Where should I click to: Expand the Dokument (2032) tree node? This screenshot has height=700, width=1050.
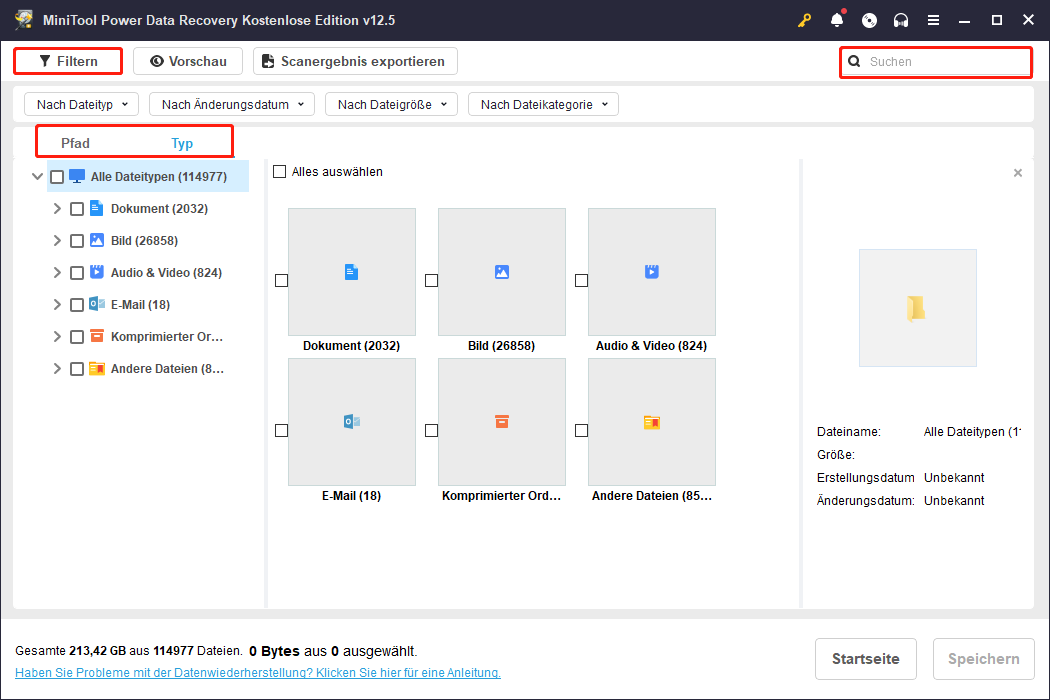point(57,209)
